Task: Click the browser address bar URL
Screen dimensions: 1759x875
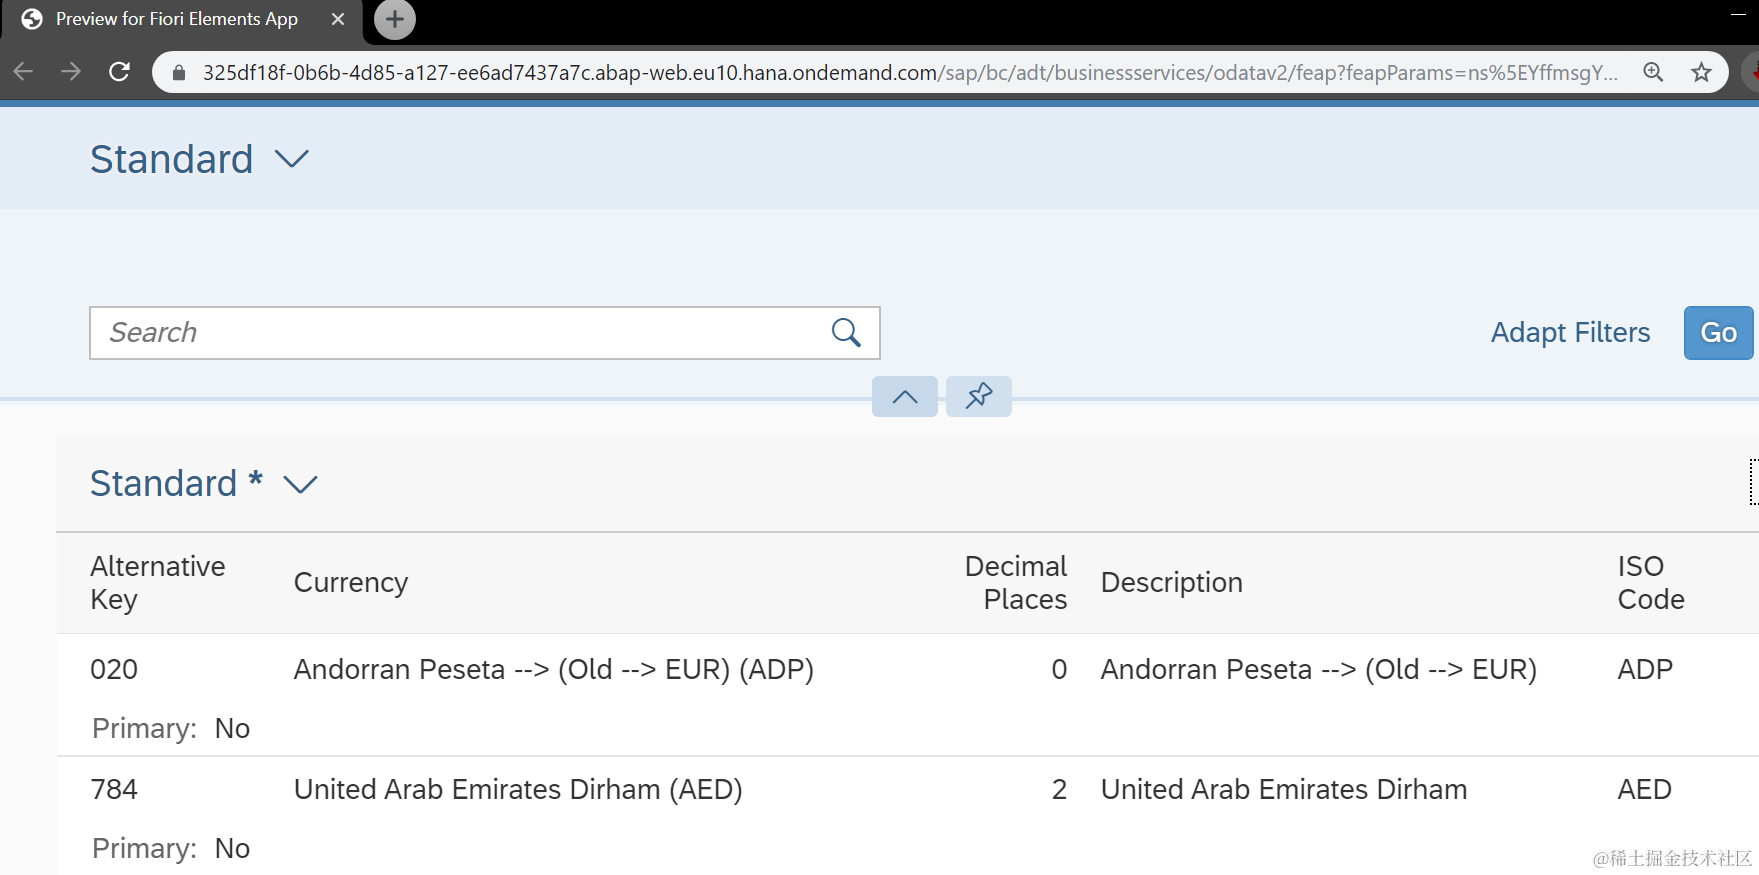Action: (900, 72)
